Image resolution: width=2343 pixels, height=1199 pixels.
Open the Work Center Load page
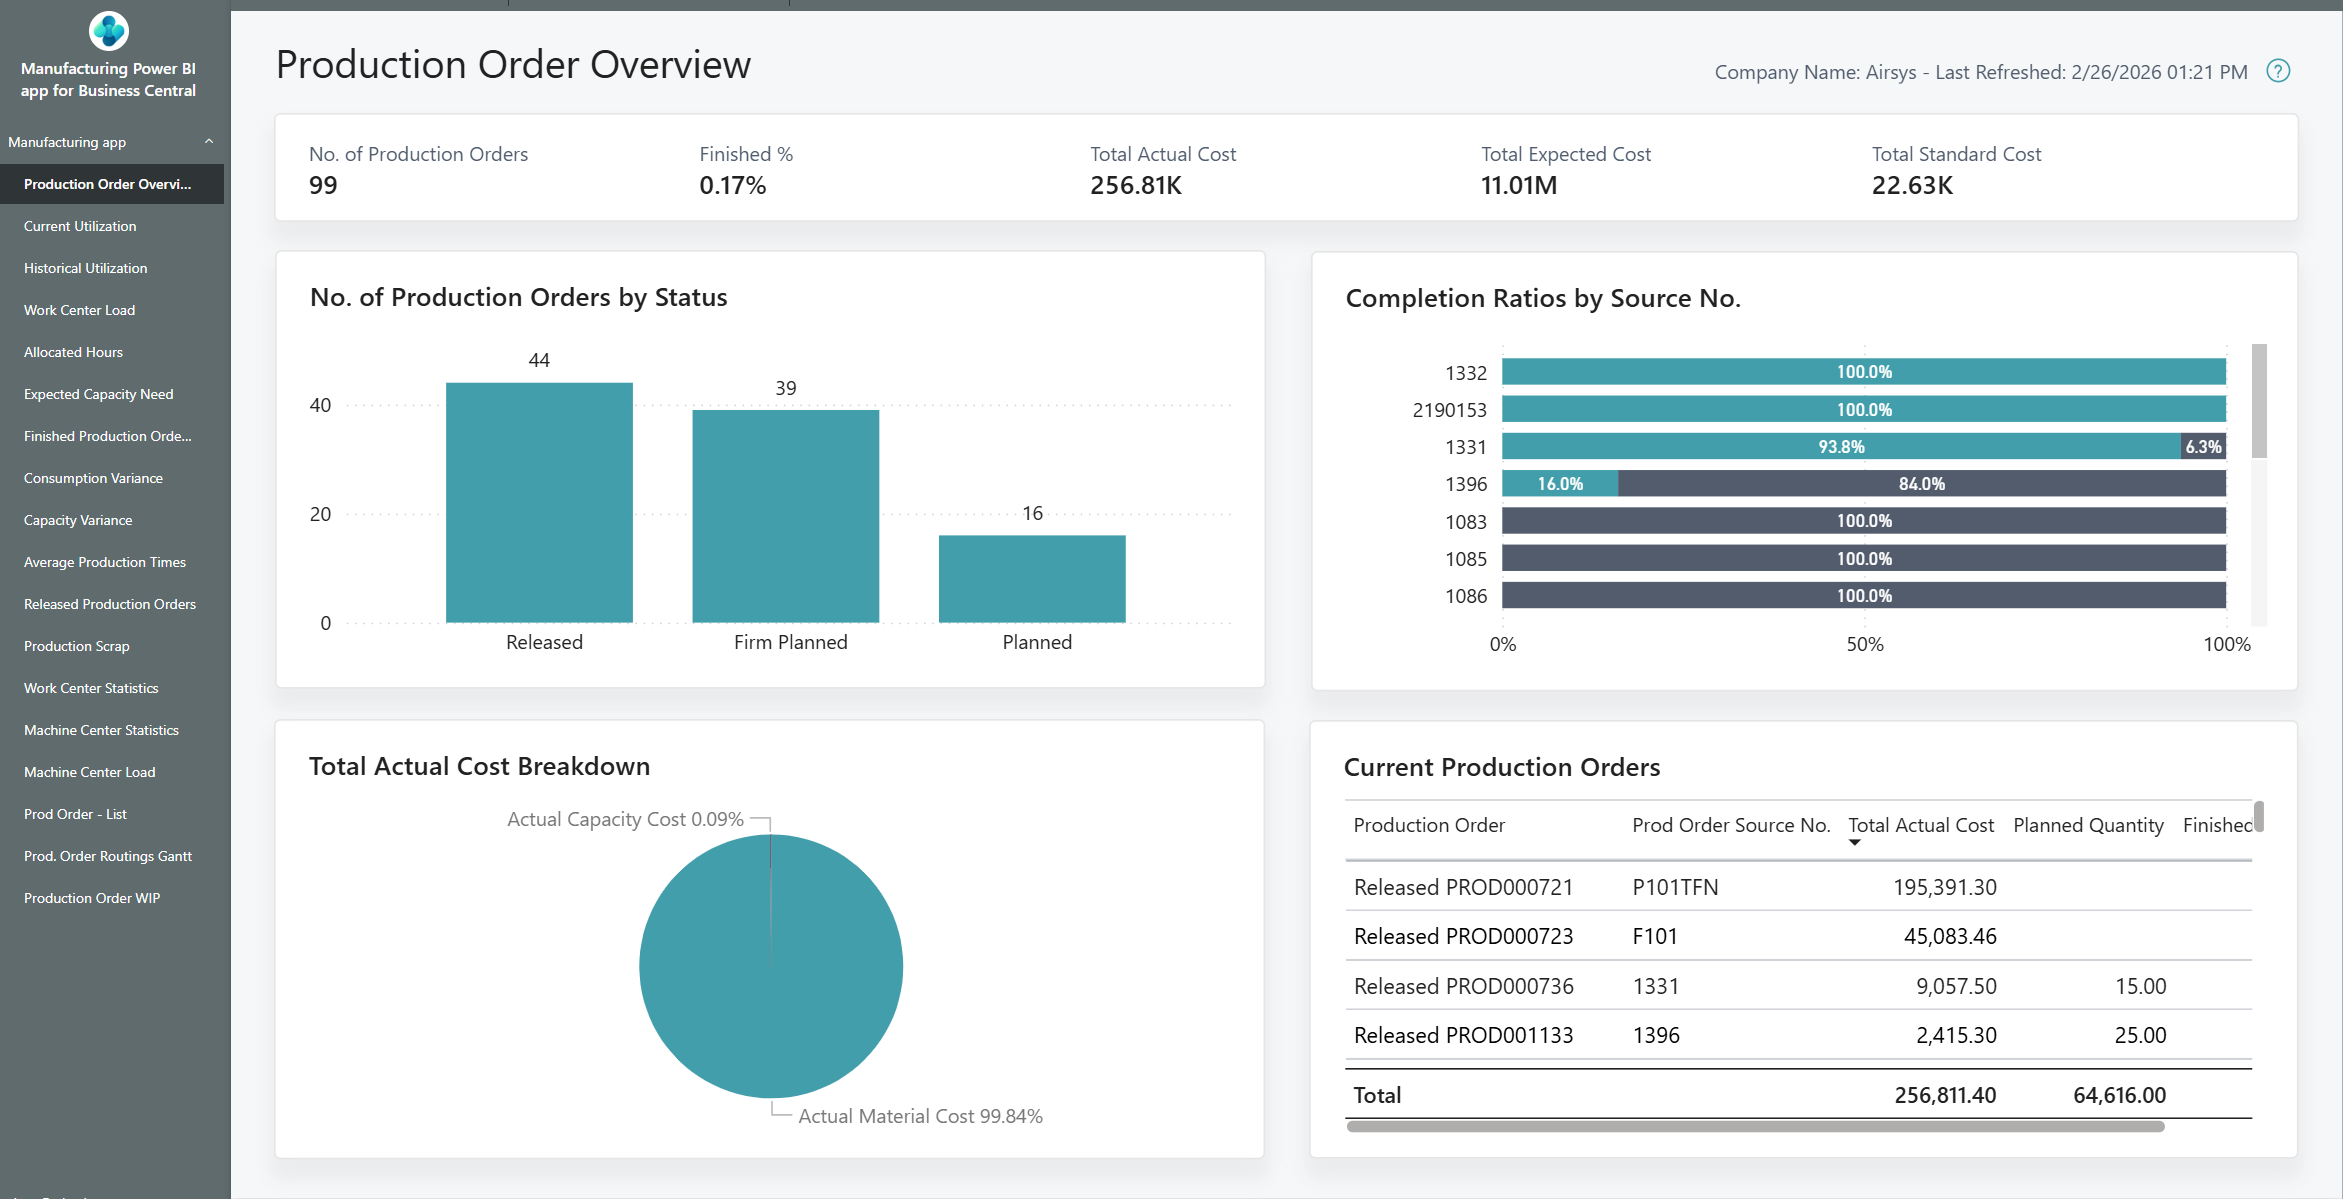click(x=79, y=310)
